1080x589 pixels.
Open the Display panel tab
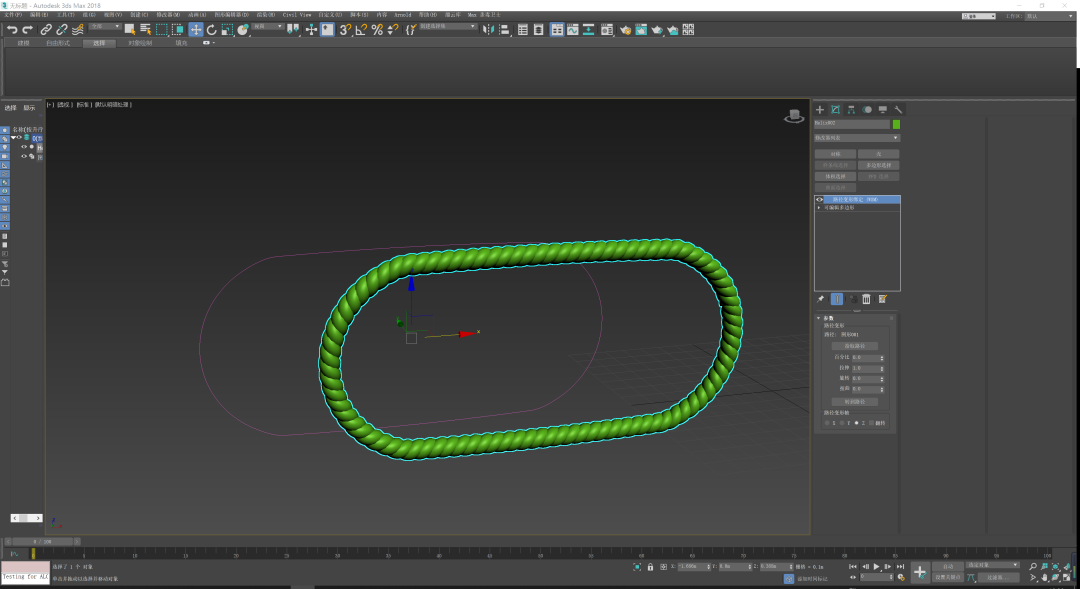pos(882,110)
